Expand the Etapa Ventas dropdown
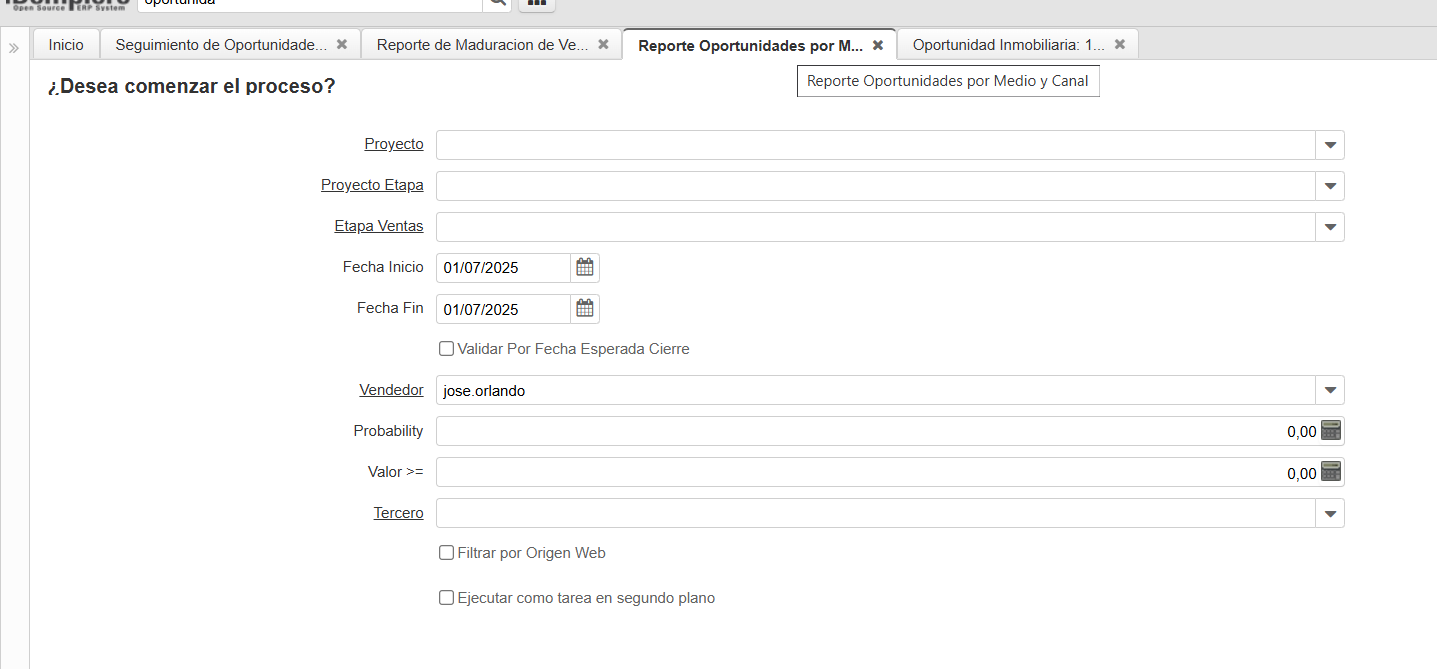Image resolution: width=1437 pixels, height=669 pixels. coord(1330,227)
